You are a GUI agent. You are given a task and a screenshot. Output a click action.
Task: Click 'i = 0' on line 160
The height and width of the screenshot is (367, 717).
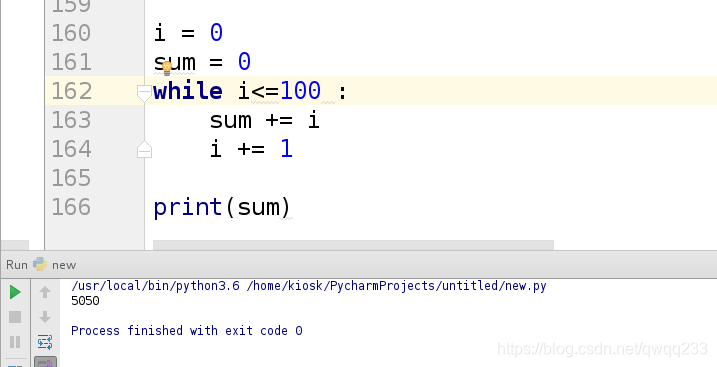tap(188, 33)
